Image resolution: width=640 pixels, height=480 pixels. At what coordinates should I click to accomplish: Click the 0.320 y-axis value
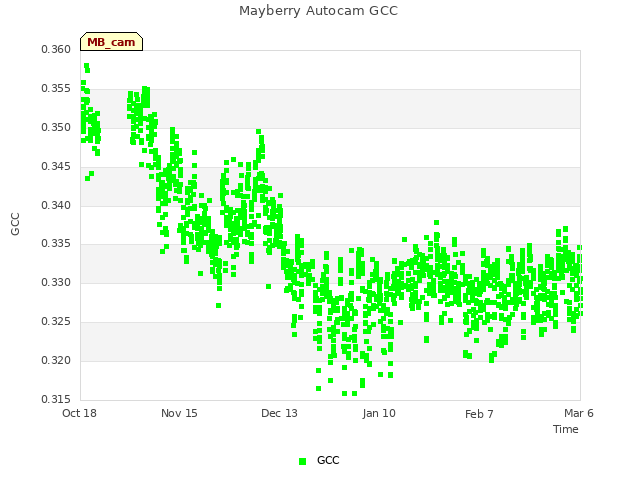point(56,360)
